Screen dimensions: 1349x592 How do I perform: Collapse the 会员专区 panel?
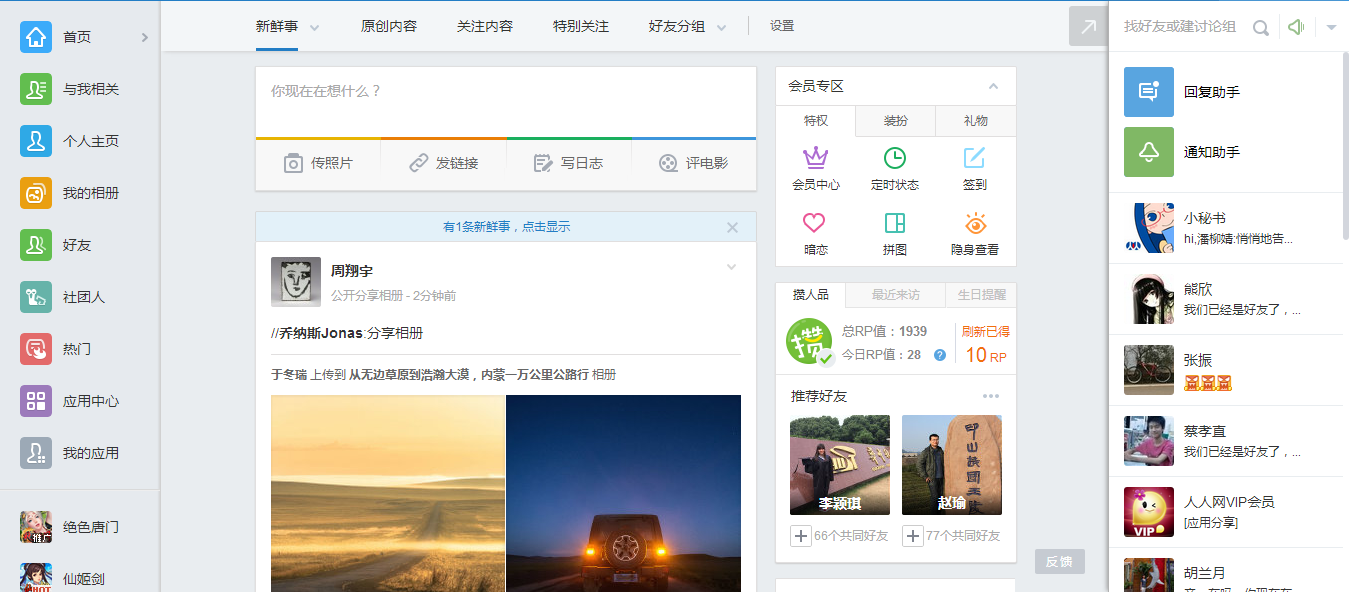pyautogui.click(x=993, y=86)
